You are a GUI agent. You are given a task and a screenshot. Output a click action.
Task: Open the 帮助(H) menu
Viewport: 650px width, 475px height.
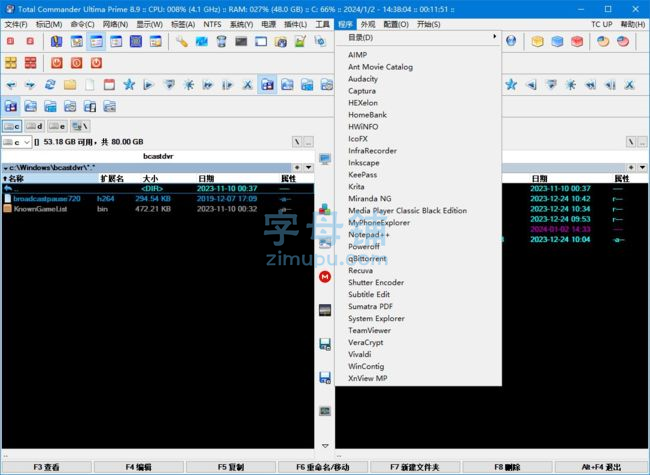click(x=633, y=24)
